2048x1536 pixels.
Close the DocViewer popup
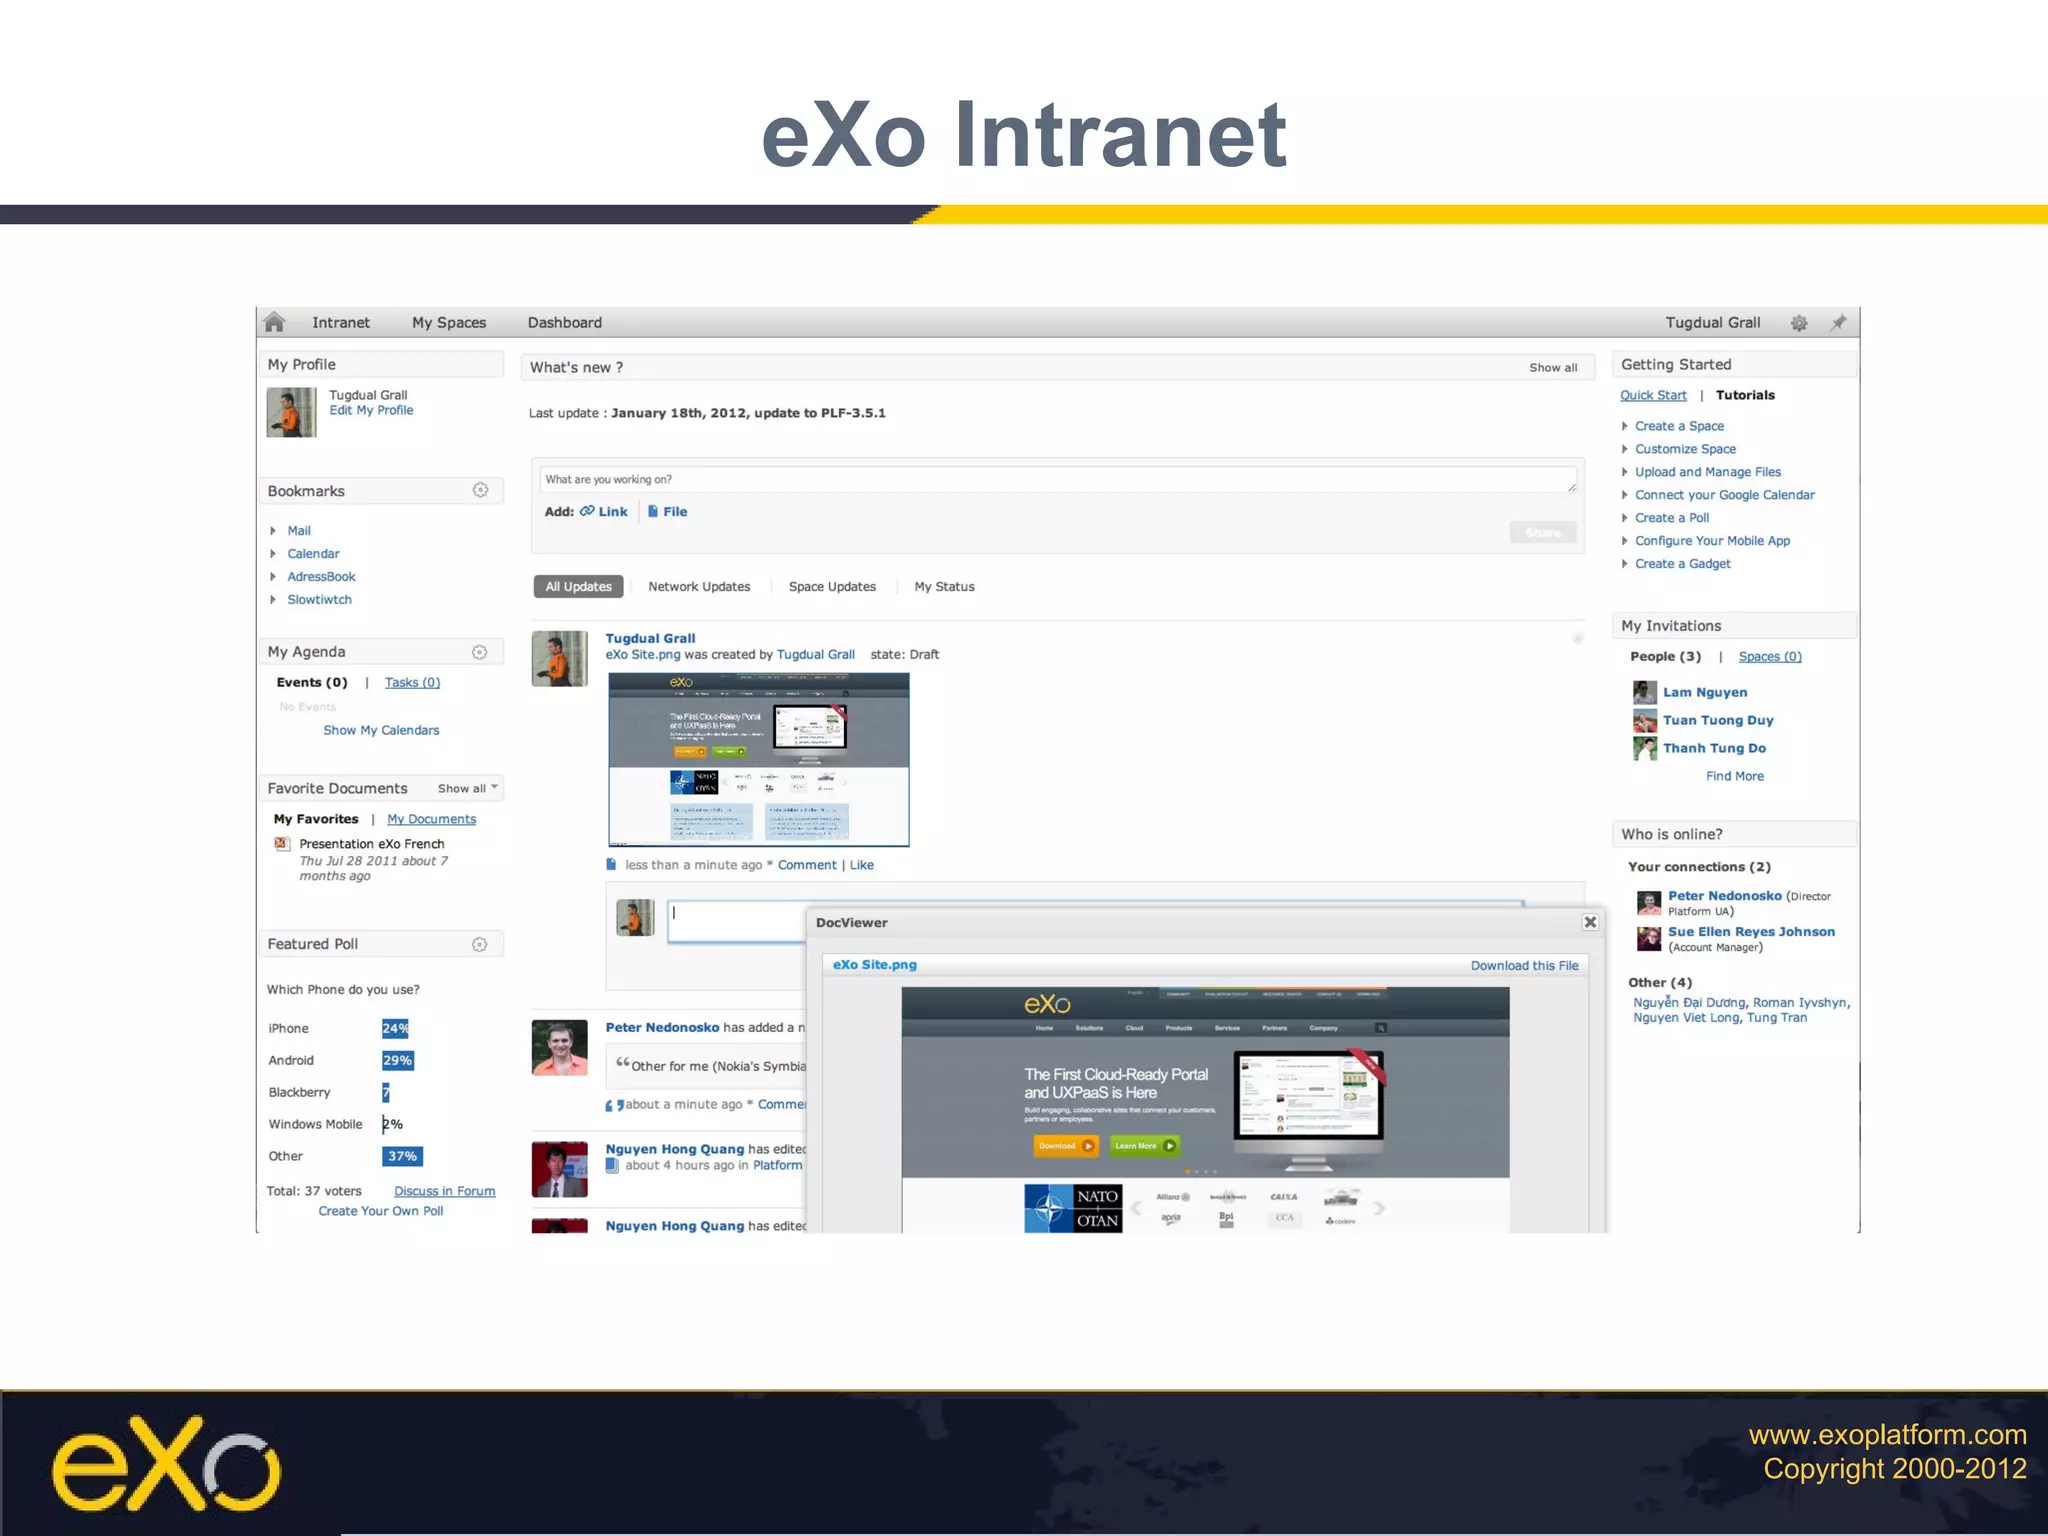1590,922
